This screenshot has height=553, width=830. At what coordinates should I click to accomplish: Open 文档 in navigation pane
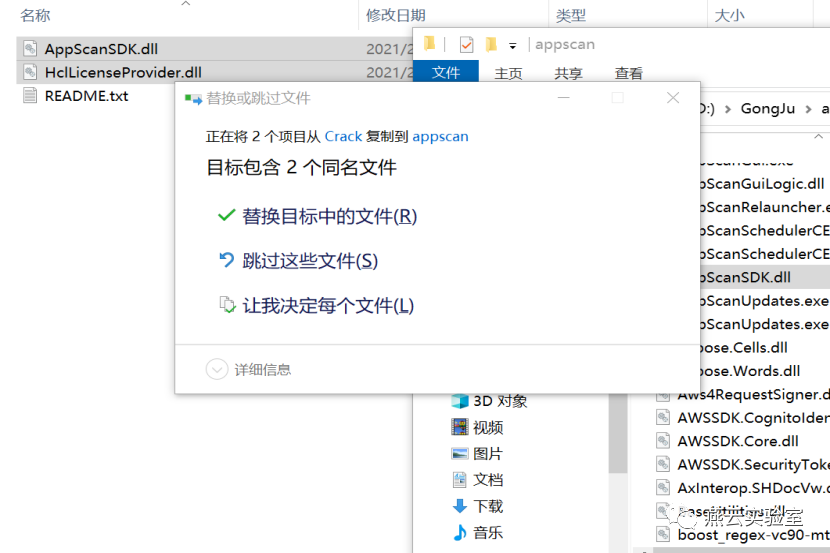pyautogui.click(x=488, y=479)
